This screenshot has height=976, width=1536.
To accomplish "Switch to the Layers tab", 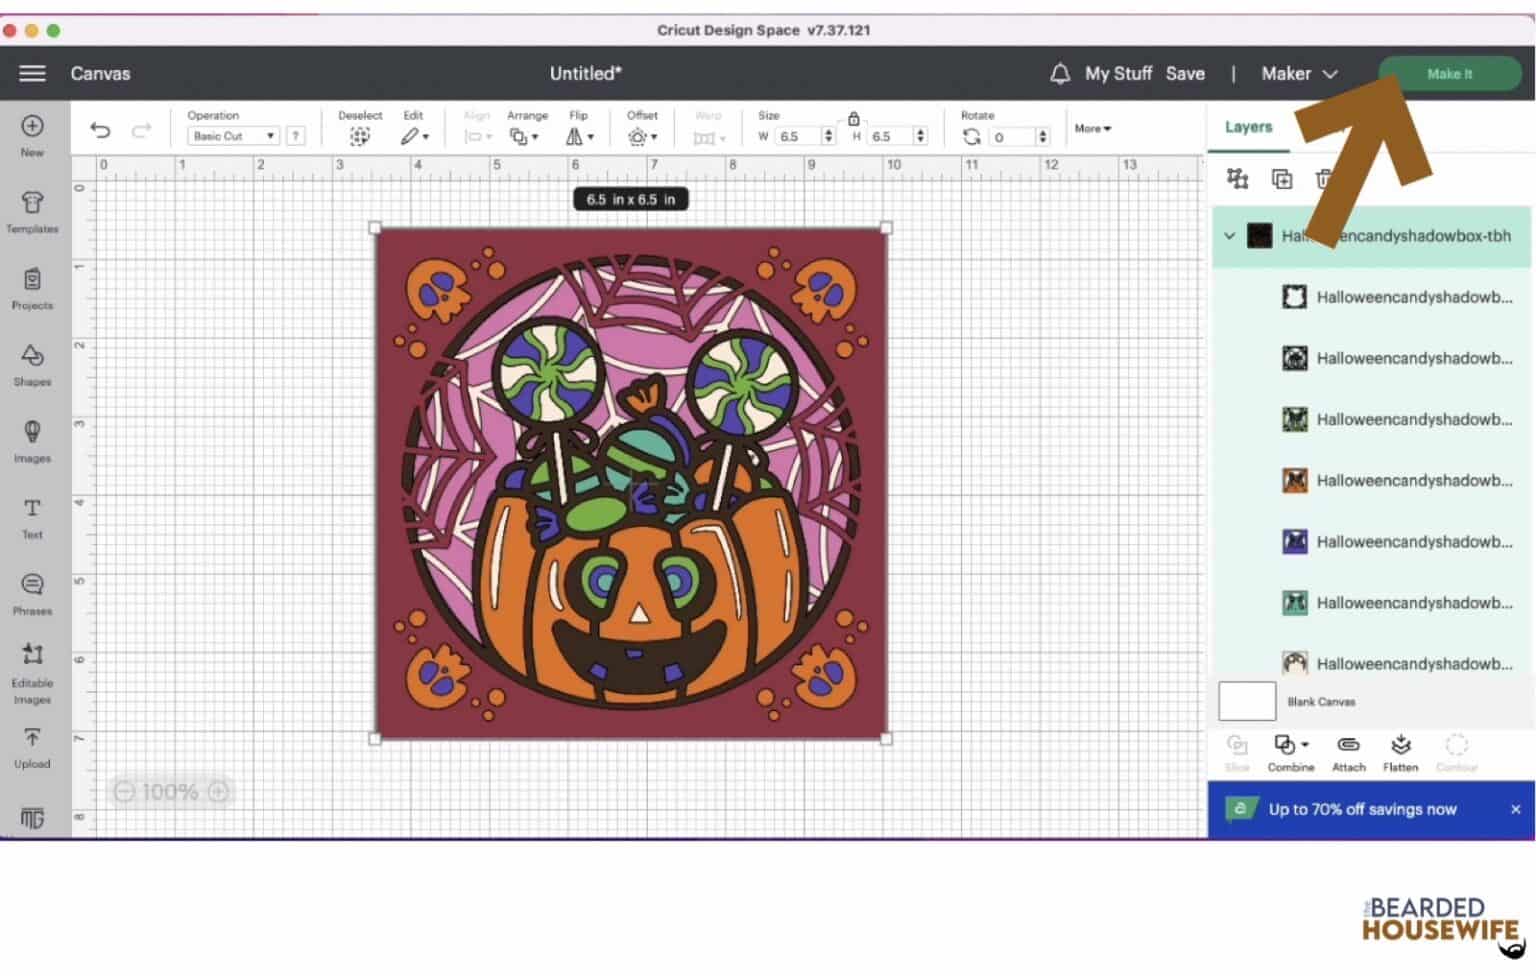I will pos(1247,126).
